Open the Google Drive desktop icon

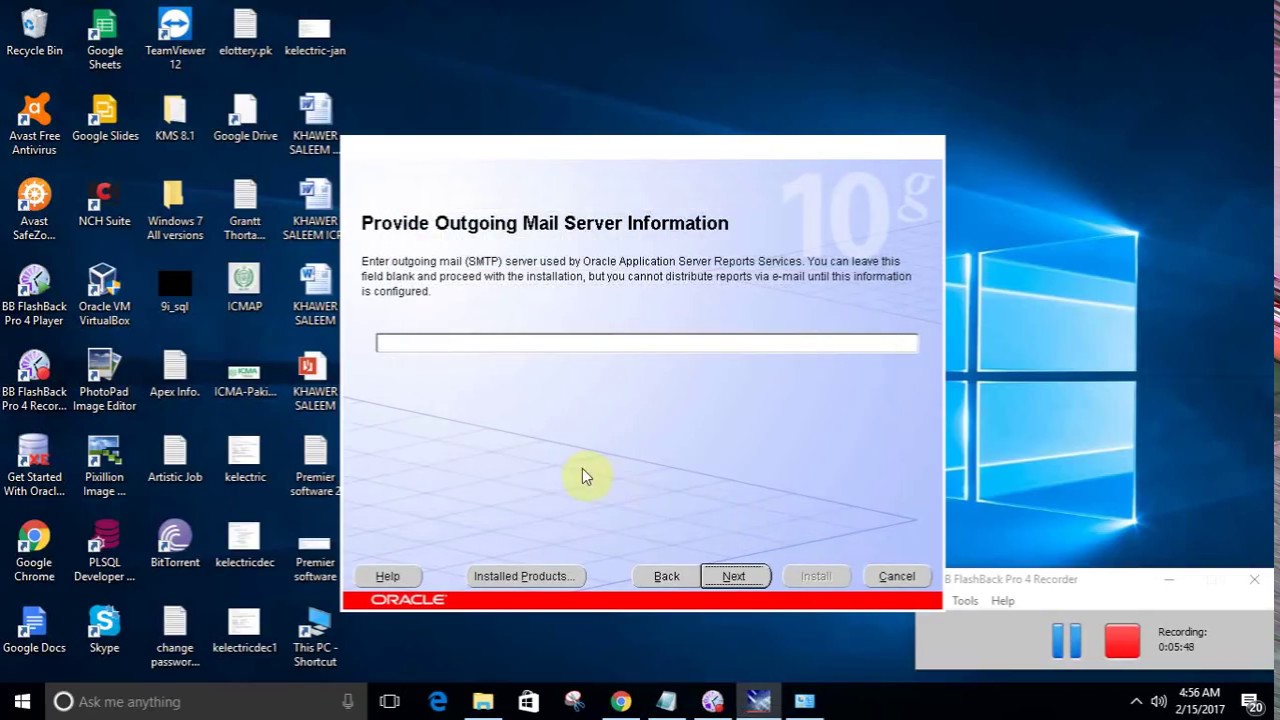245,118
